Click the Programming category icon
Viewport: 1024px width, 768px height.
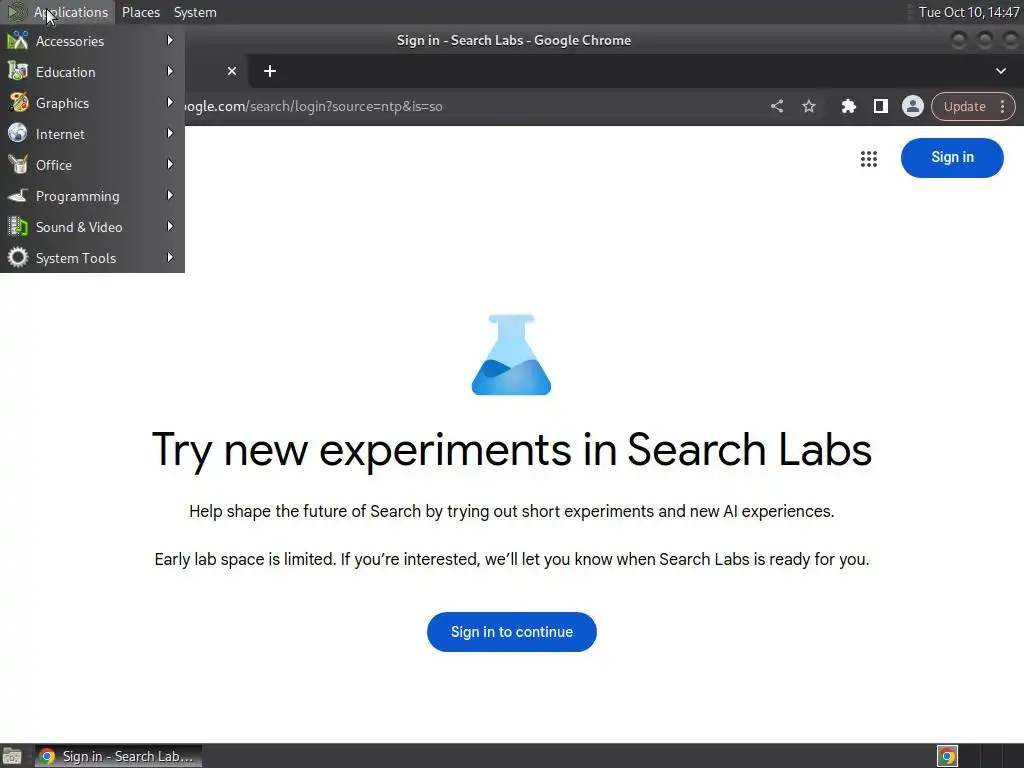(x=18, y=195)
